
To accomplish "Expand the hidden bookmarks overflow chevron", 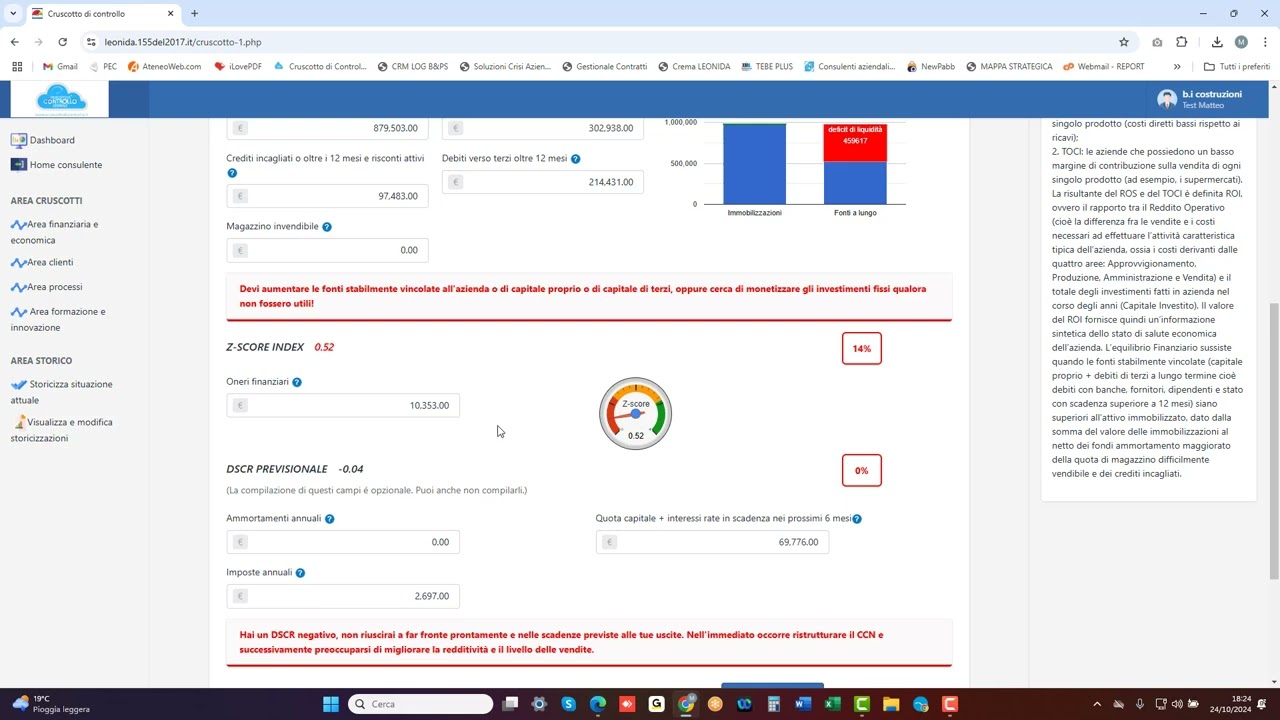I will [1177, 67].
